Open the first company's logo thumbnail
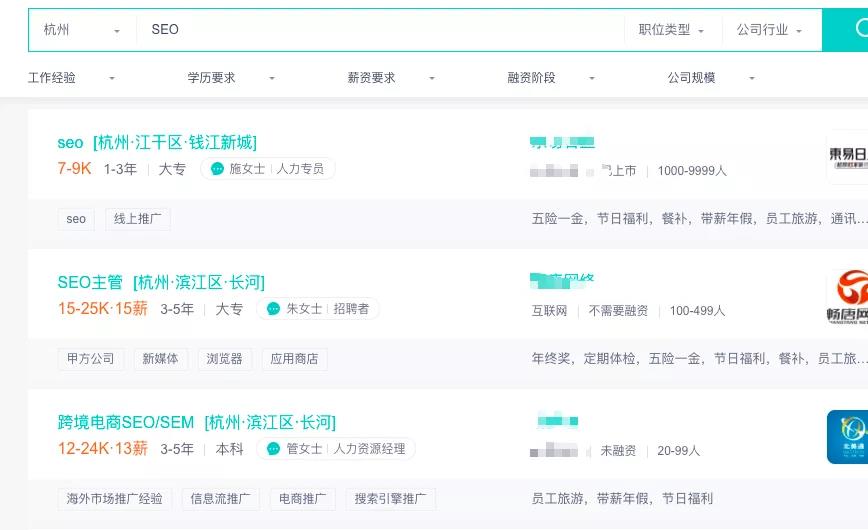Screen dimensions: 868x530 [847, 157]
